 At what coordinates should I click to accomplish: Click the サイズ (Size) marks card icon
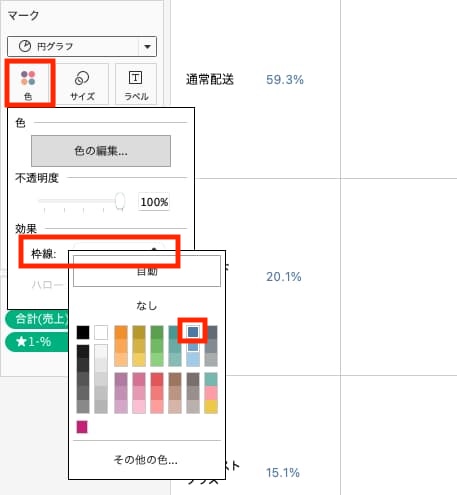click(x=82, y=84)
